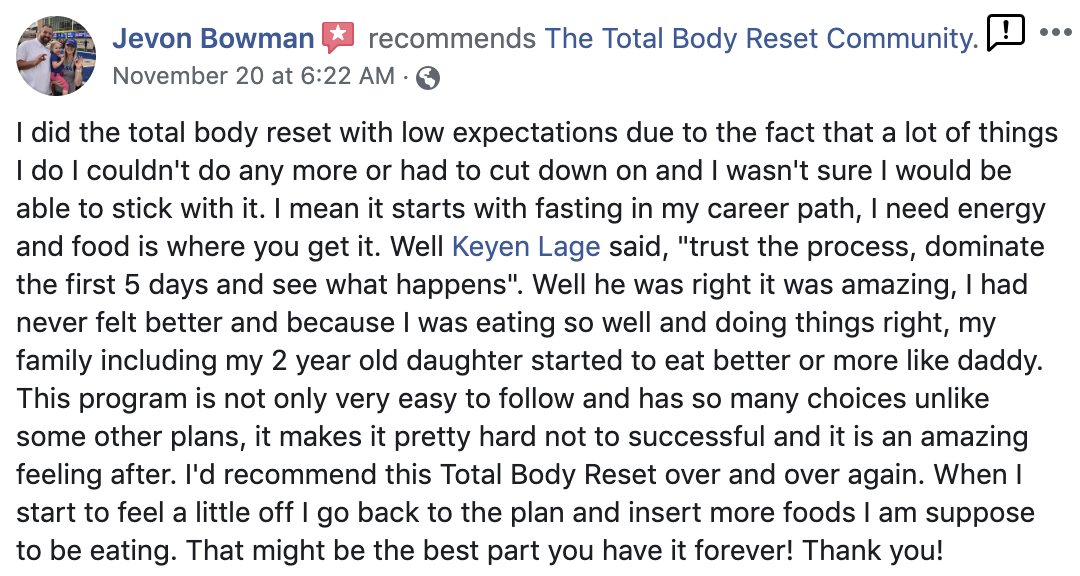Click the word "recommends" in the header
Viewport: 1080px width, 576px height.
452,39
